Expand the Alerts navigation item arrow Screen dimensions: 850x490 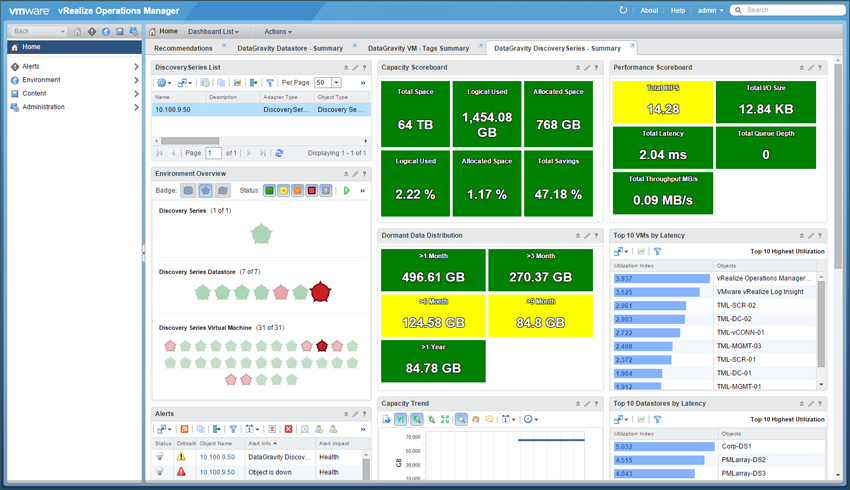point(136,66)
